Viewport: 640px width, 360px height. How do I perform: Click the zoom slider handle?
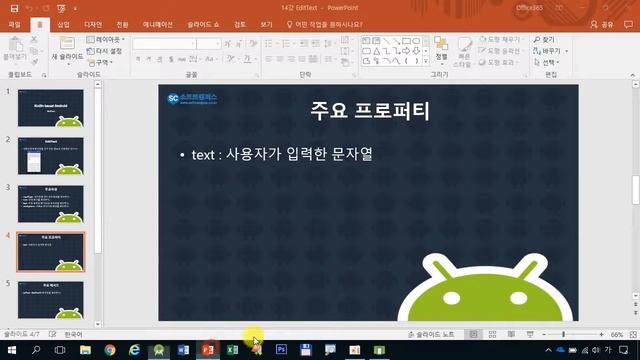pyautogui.click(x=563, y=334)
